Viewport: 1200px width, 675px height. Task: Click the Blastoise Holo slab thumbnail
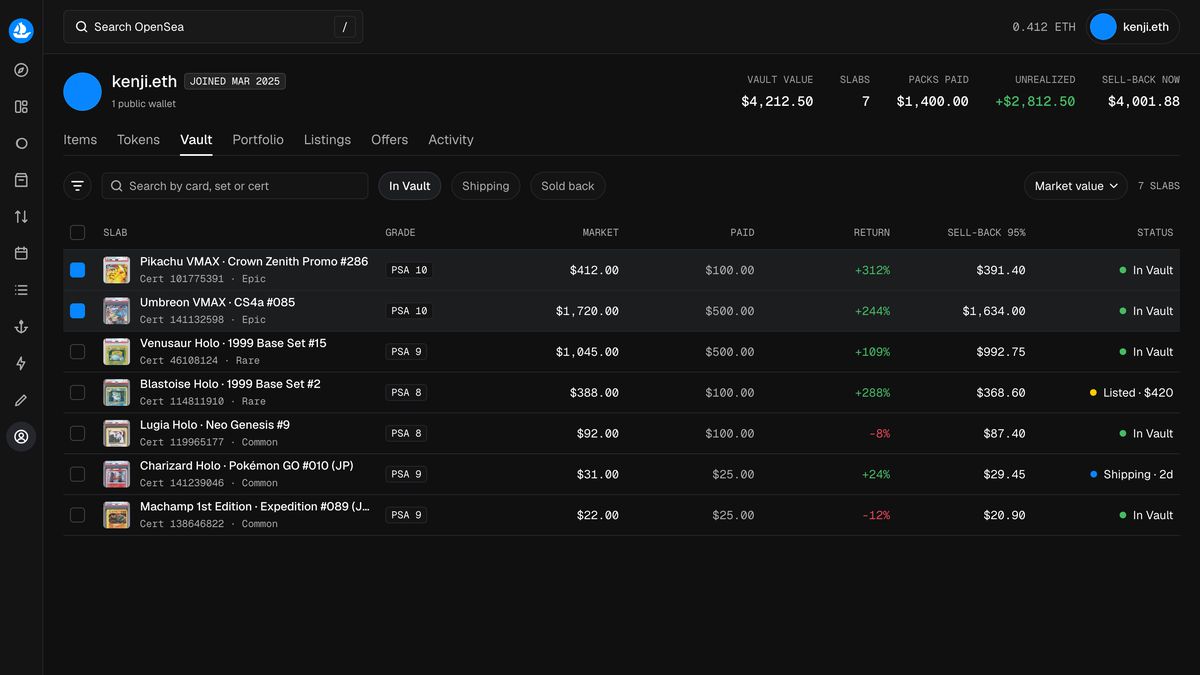coord(117,393)
